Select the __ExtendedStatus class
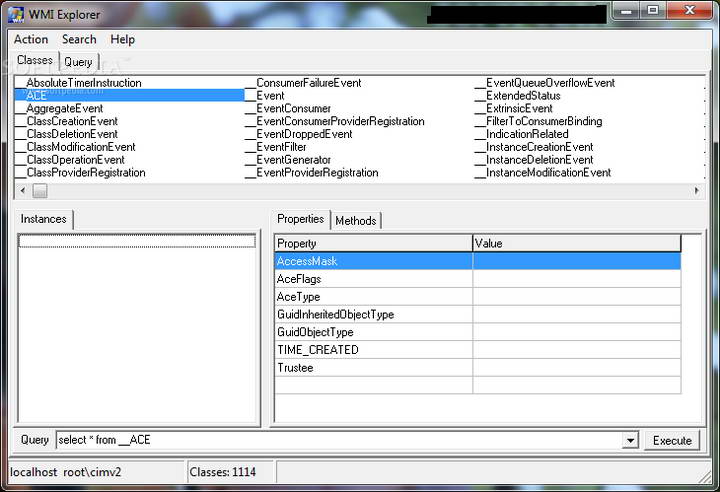Viewport: 720px width, 492px height. pos(518,96)
